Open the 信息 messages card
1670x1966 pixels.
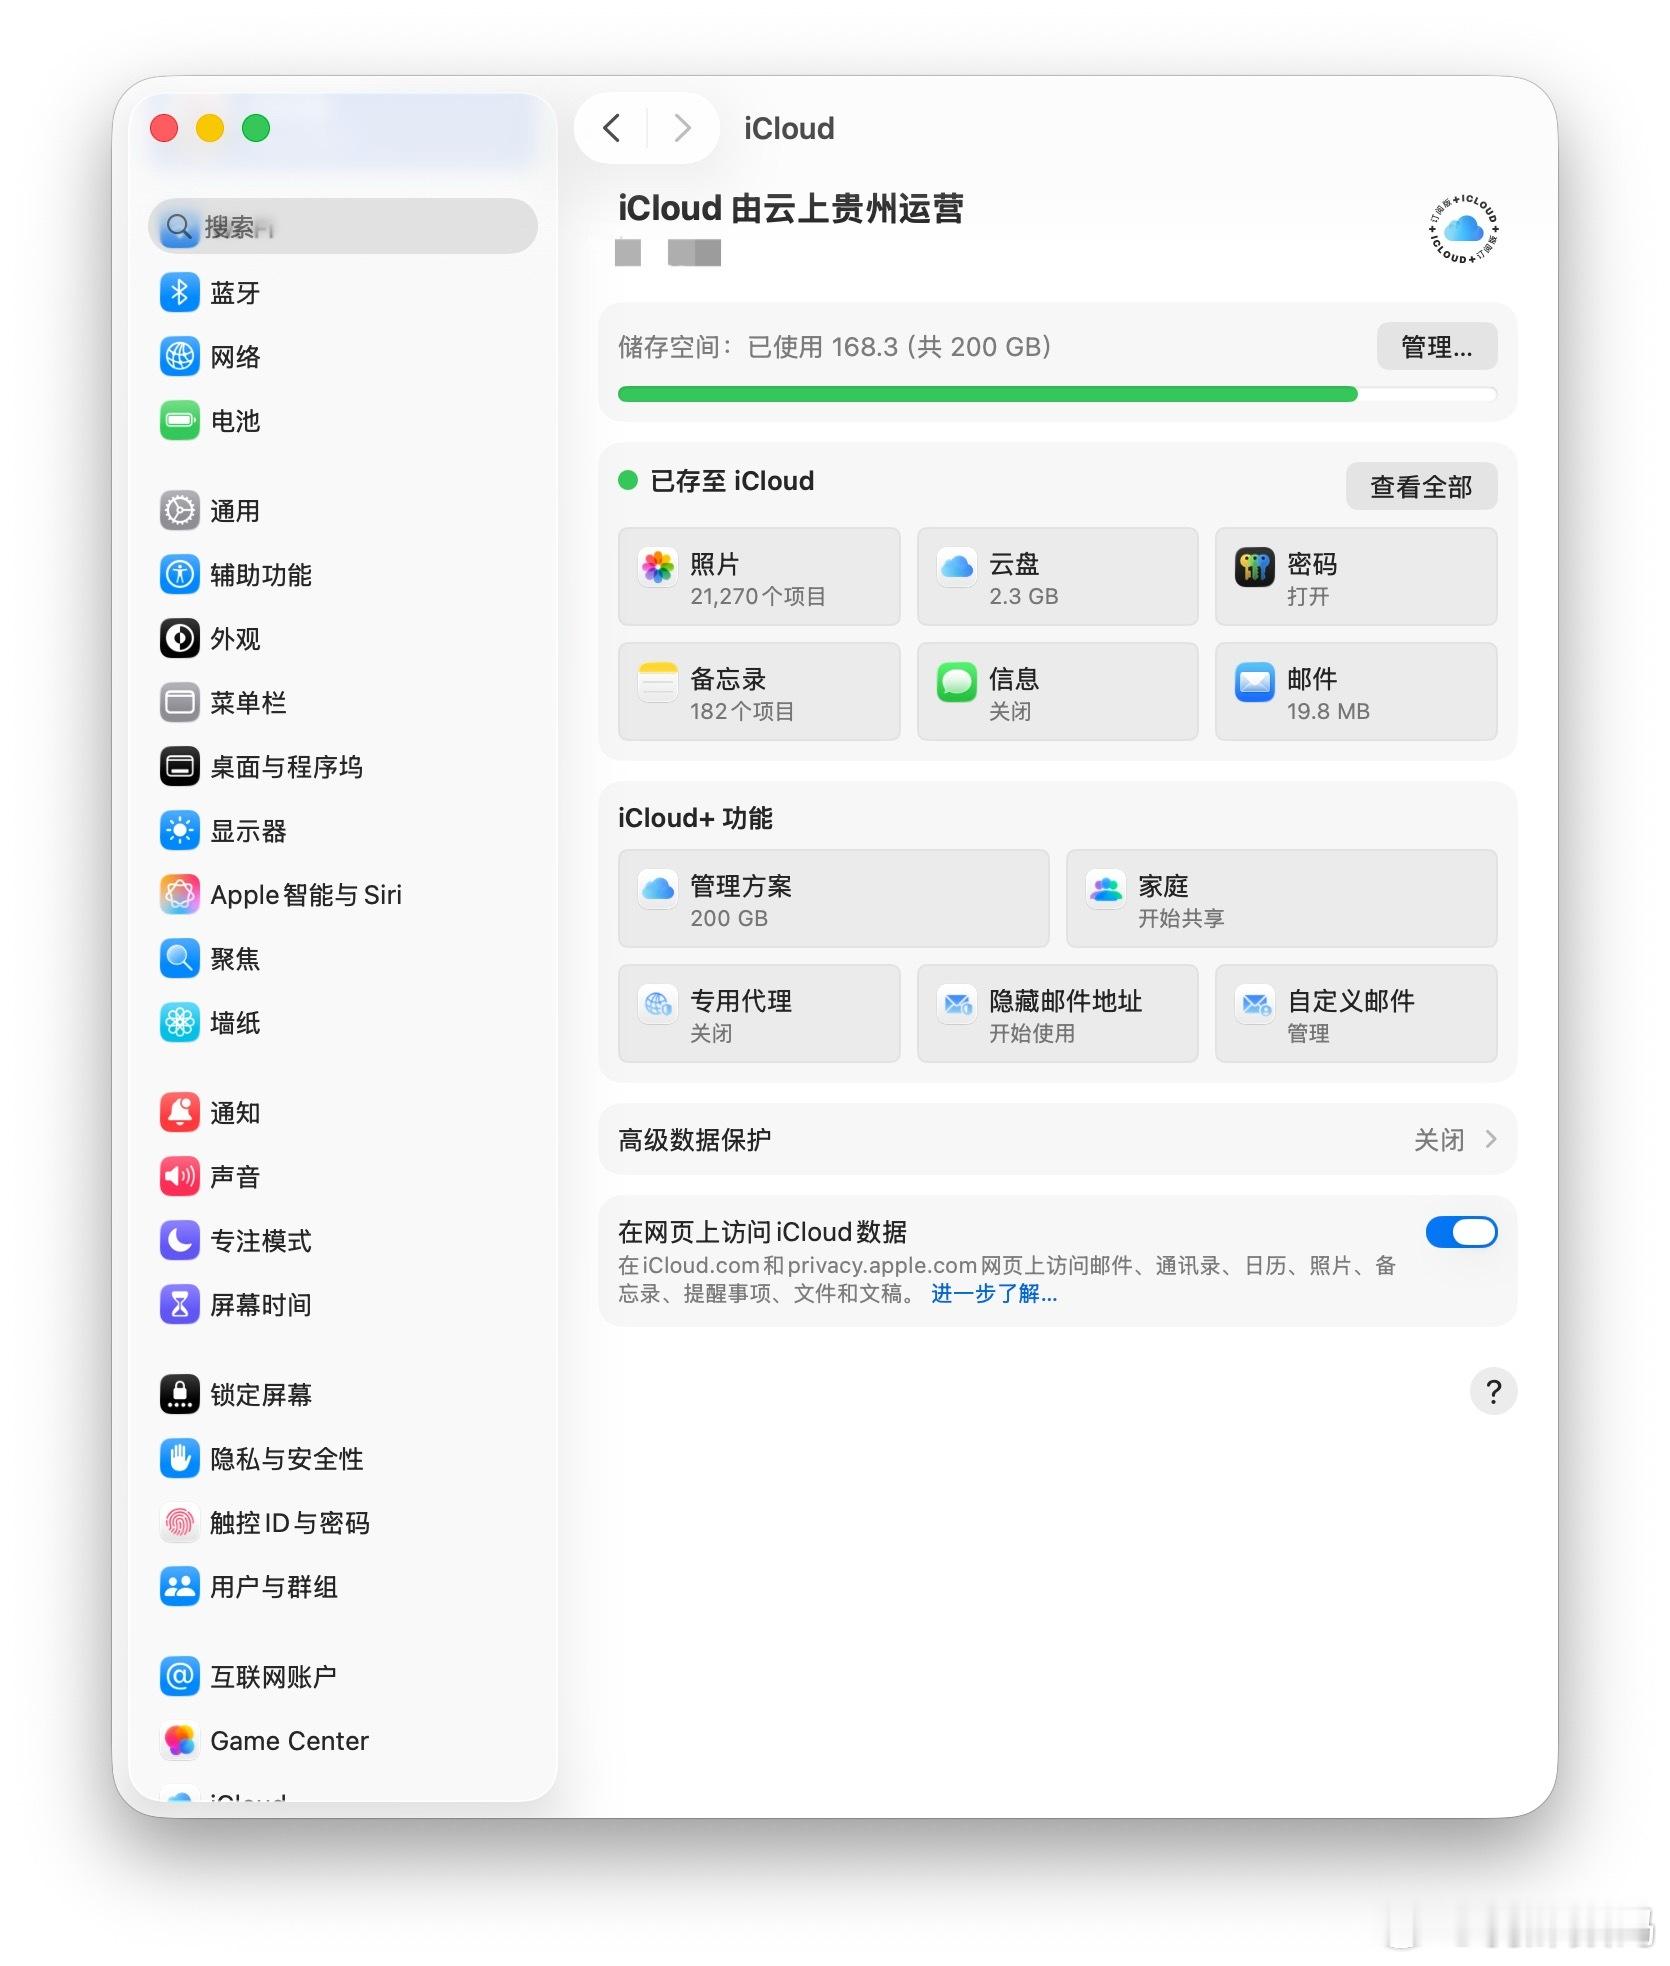click(1057, 692)
